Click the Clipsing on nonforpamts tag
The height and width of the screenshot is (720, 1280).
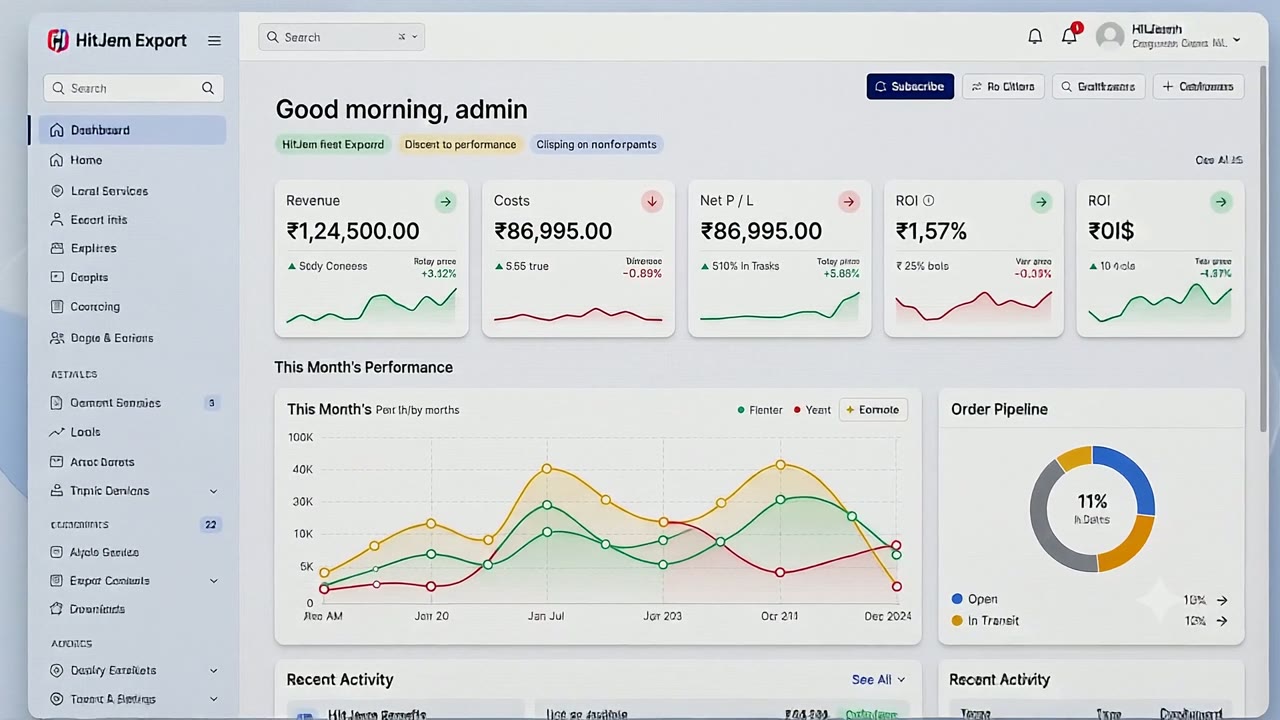tap(596, 144)
